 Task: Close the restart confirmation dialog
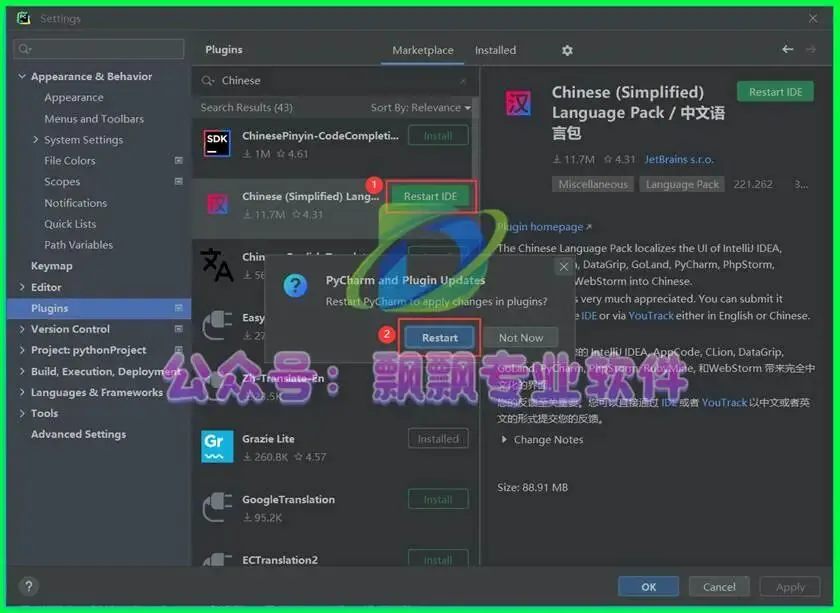point(564,266)
